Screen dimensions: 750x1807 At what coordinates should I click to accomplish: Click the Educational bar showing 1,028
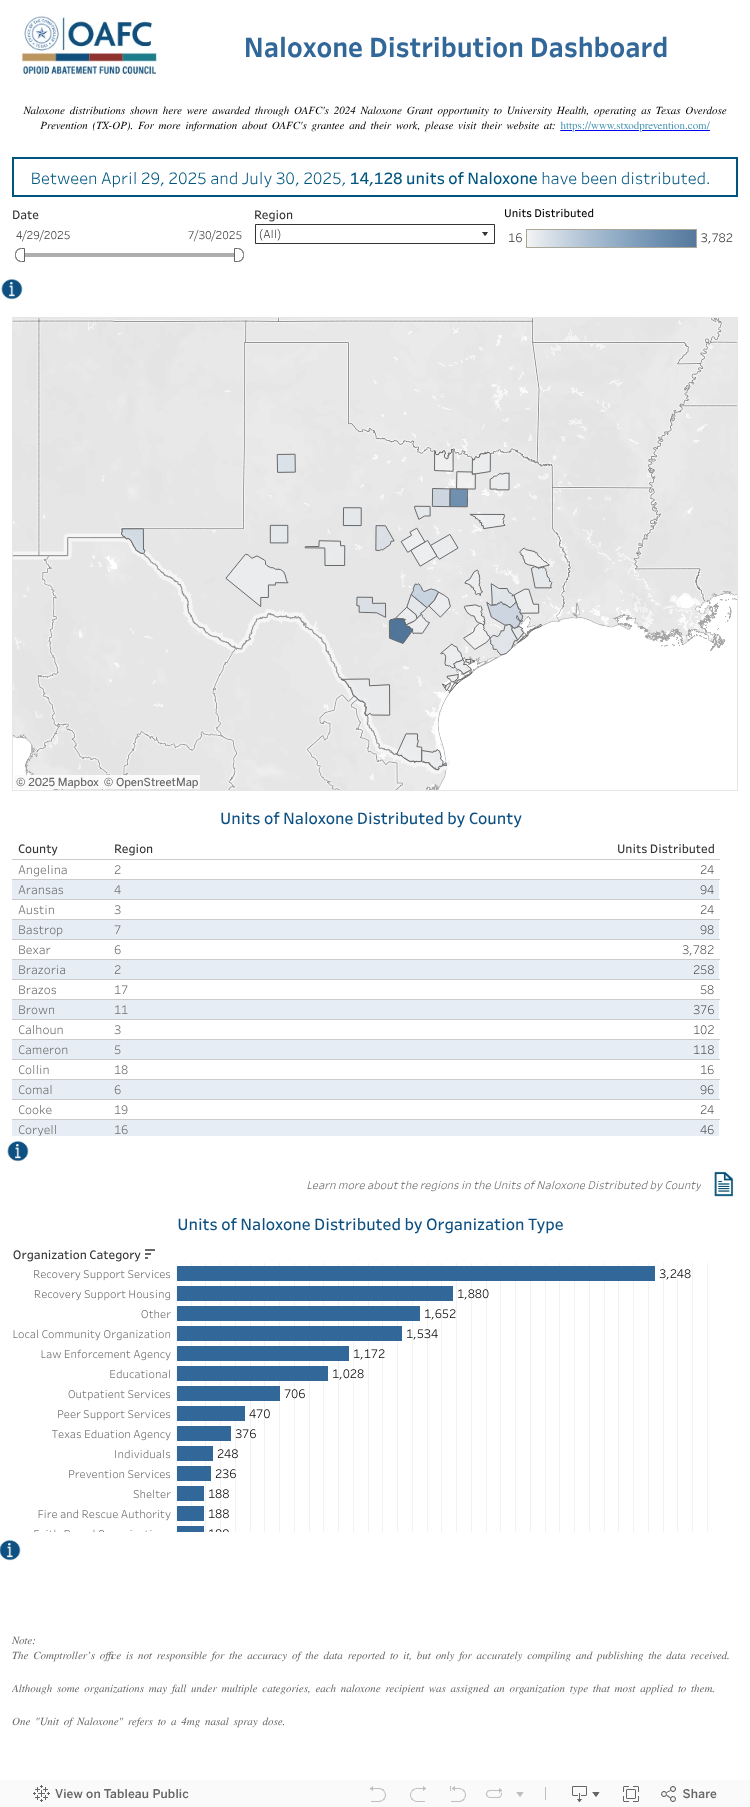tap(252, 1374)
